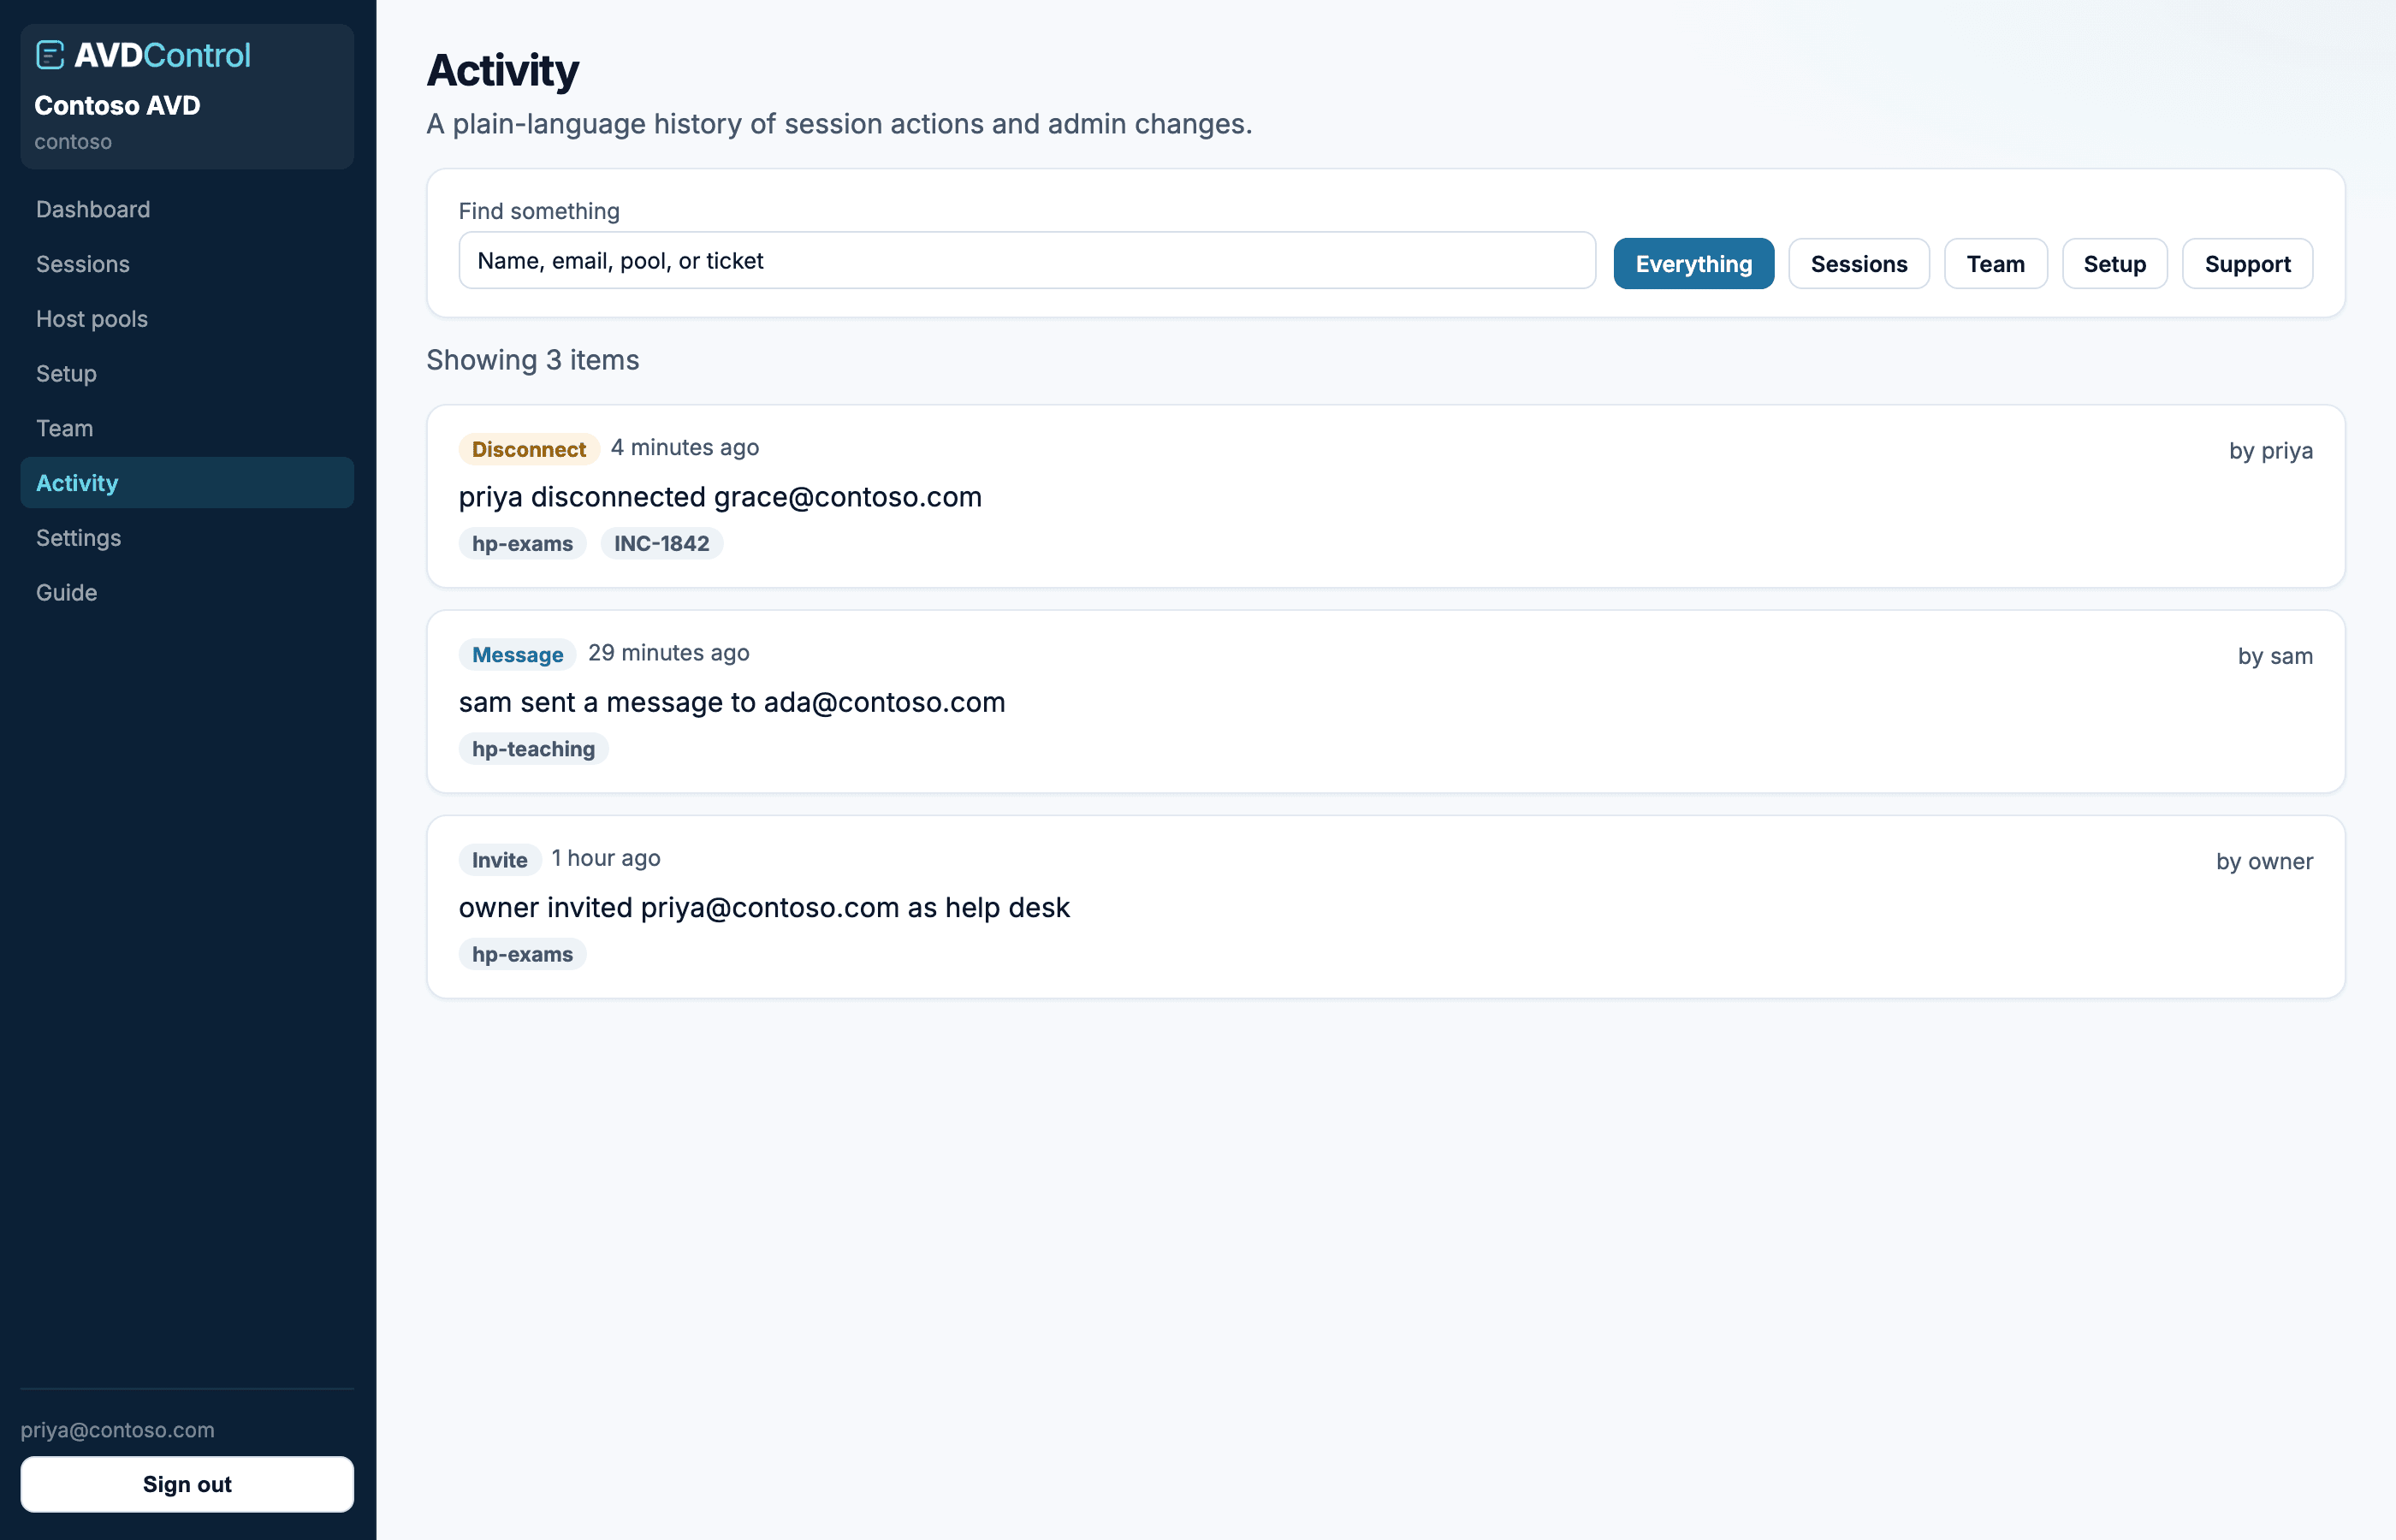The height and width of the screenshot is (1540, 2396).
Task: Open Host pools in the sidebar
Action: point(187,319)
